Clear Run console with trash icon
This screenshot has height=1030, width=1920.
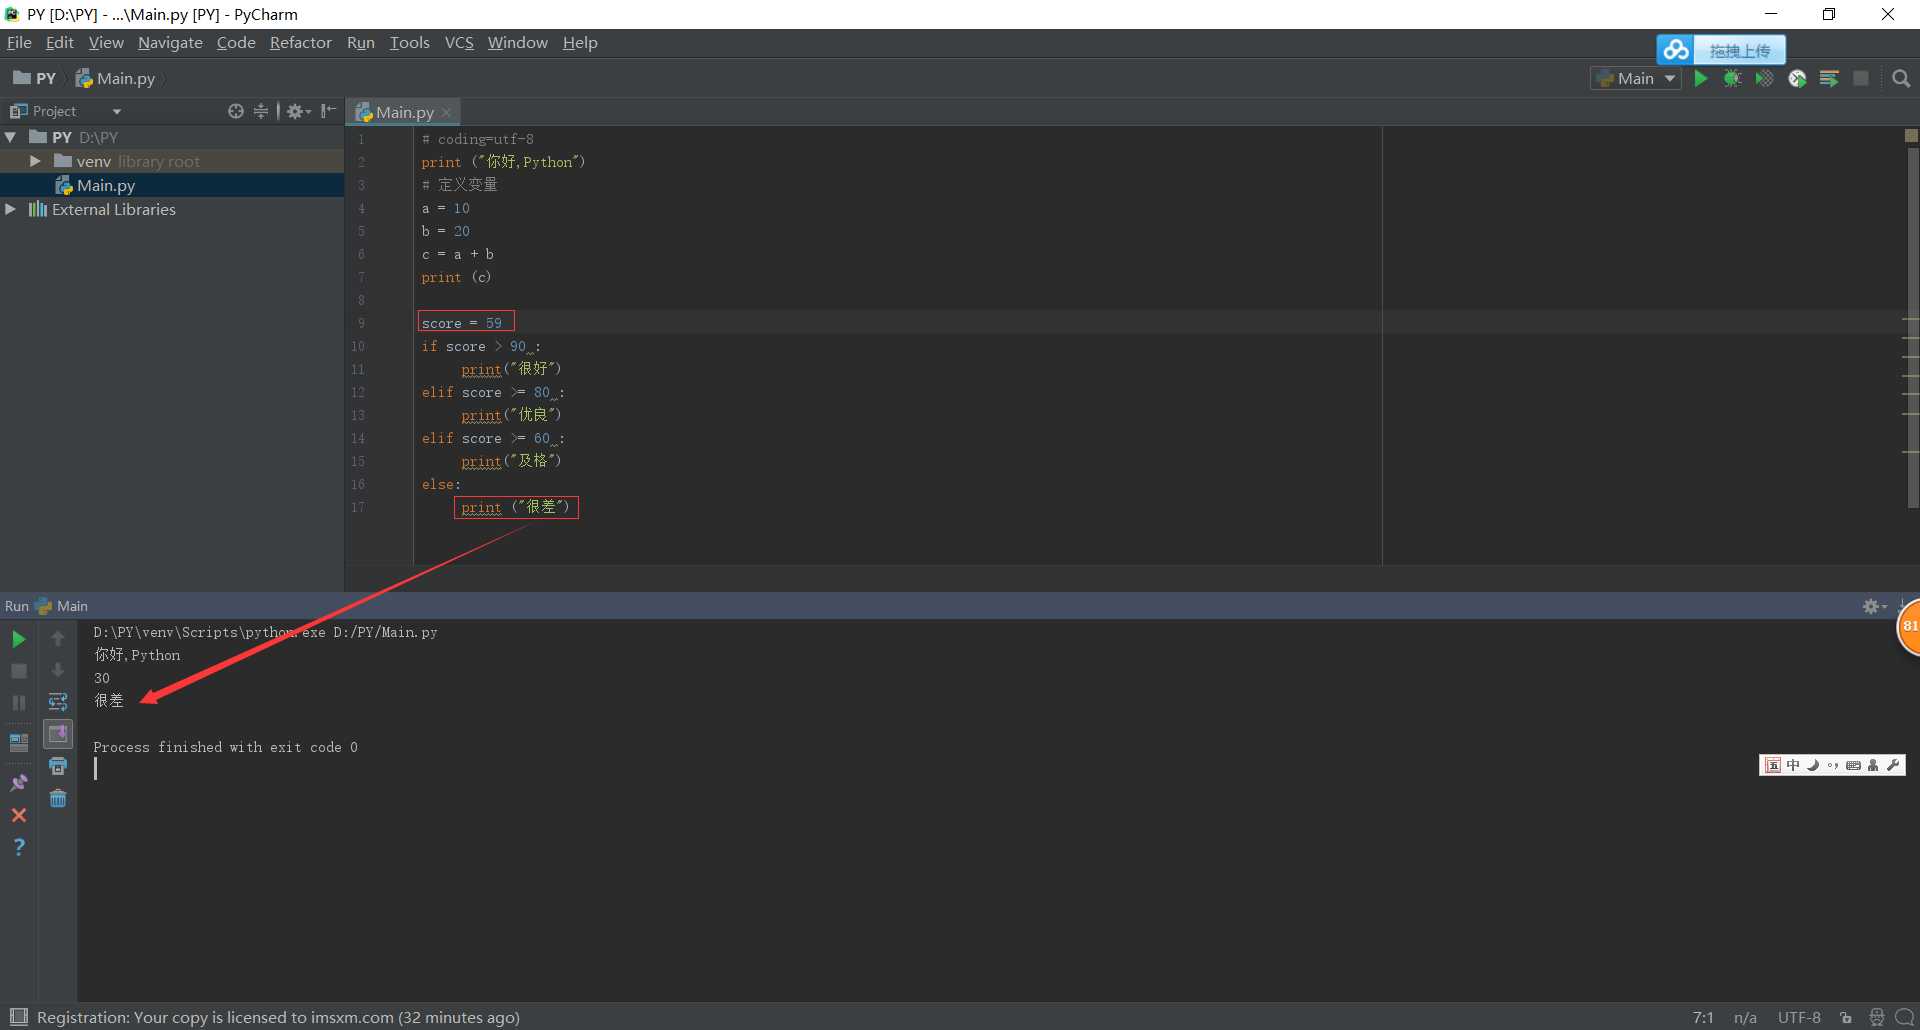click(58, 798)
